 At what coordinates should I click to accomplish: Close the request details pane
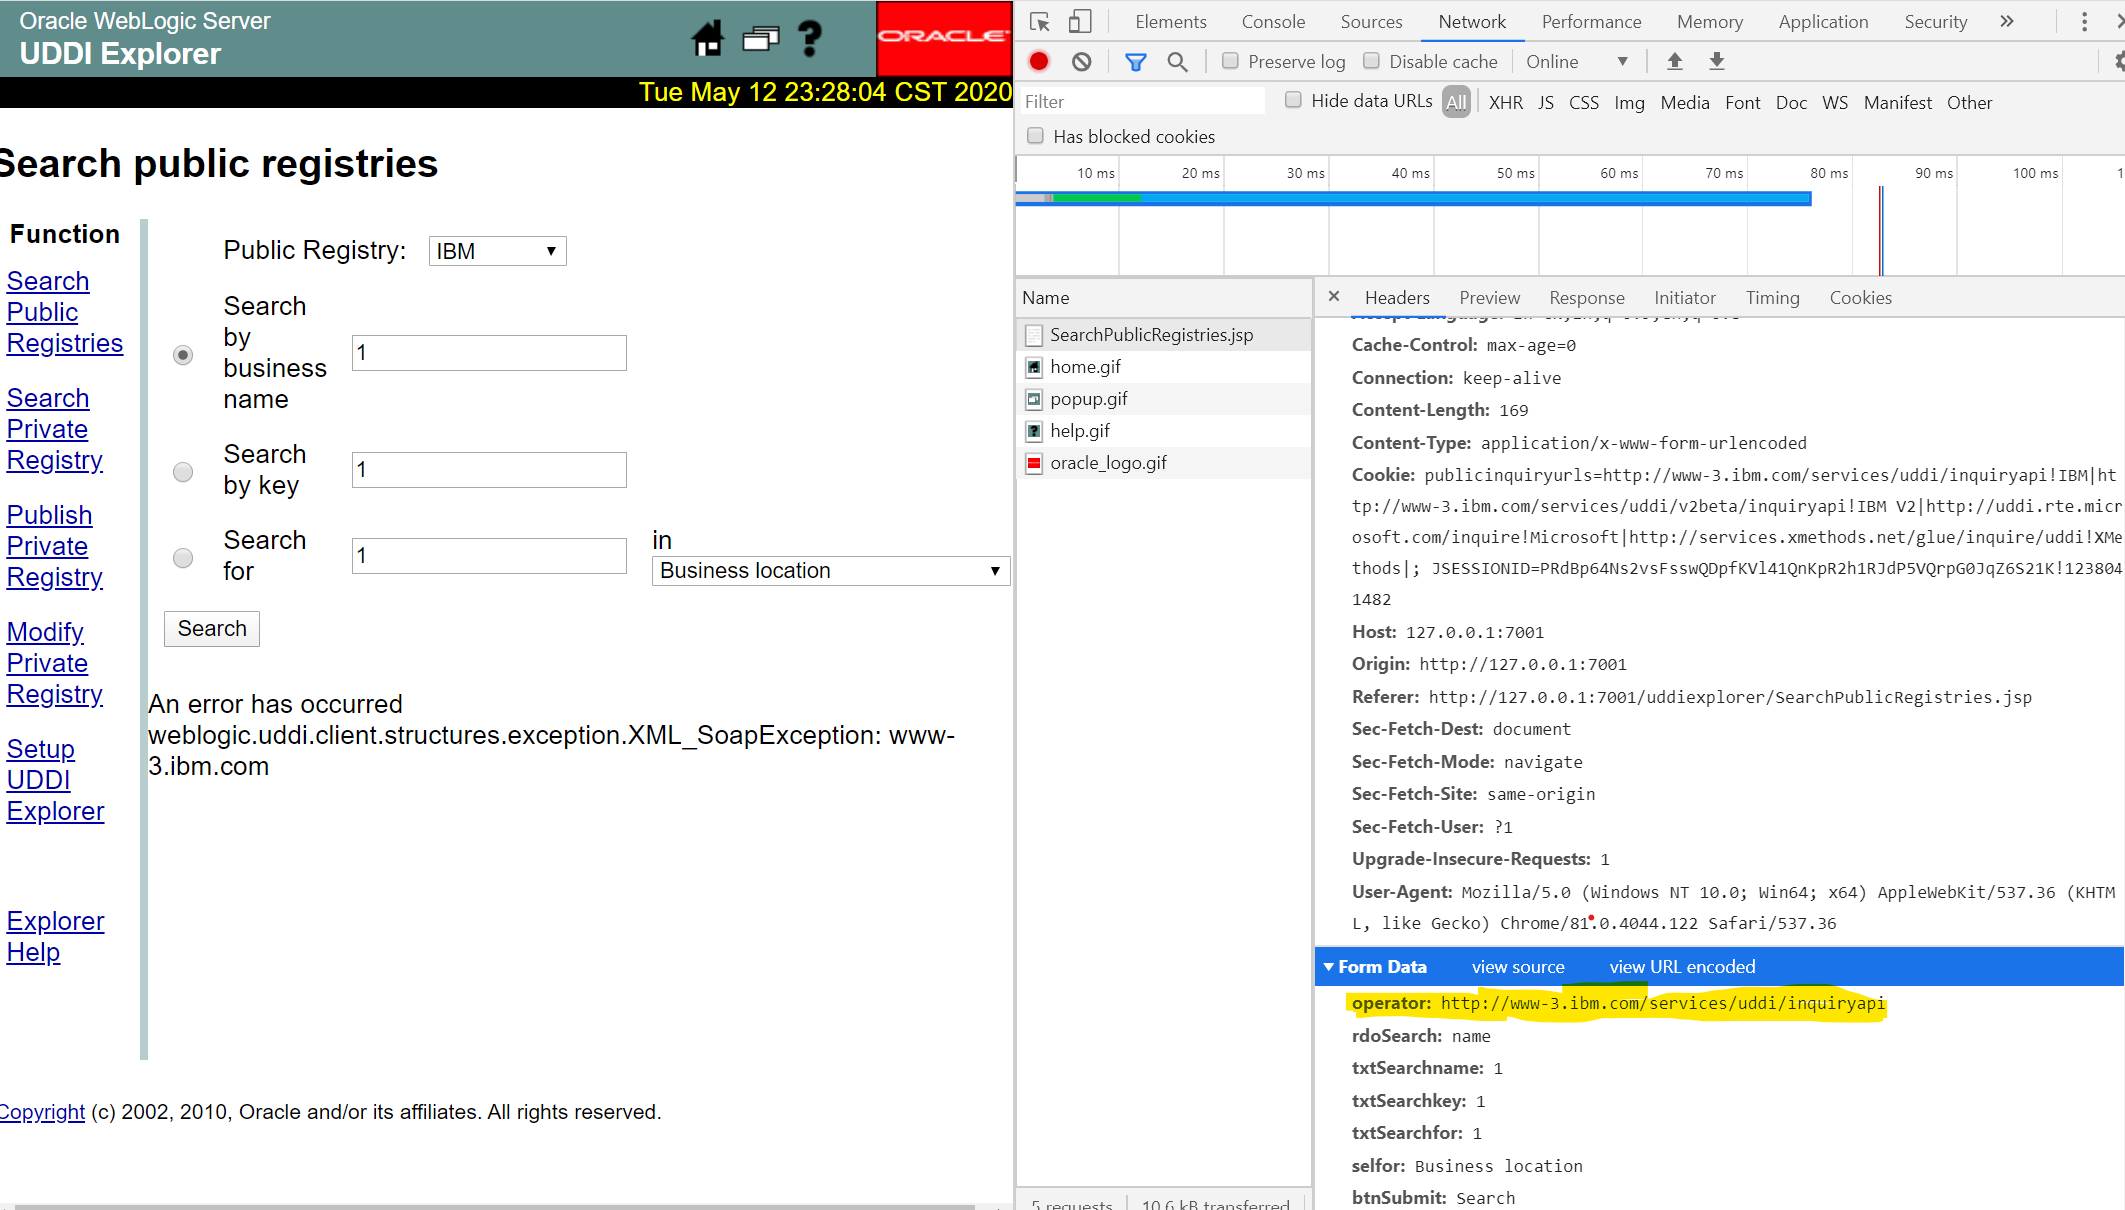(x=1334, y=297)
